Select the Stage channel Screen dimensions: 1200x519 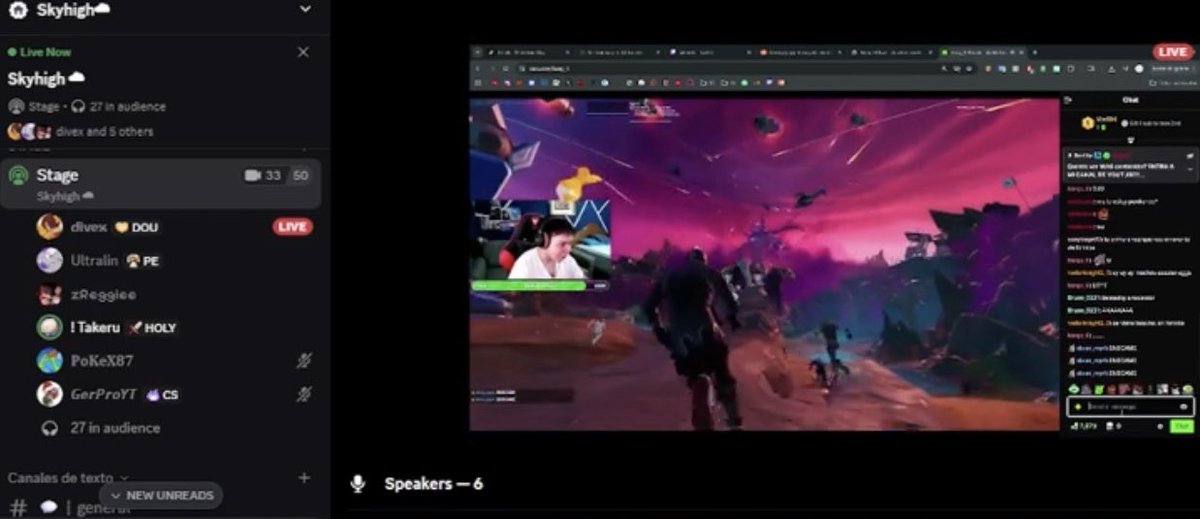coord(160,183)
